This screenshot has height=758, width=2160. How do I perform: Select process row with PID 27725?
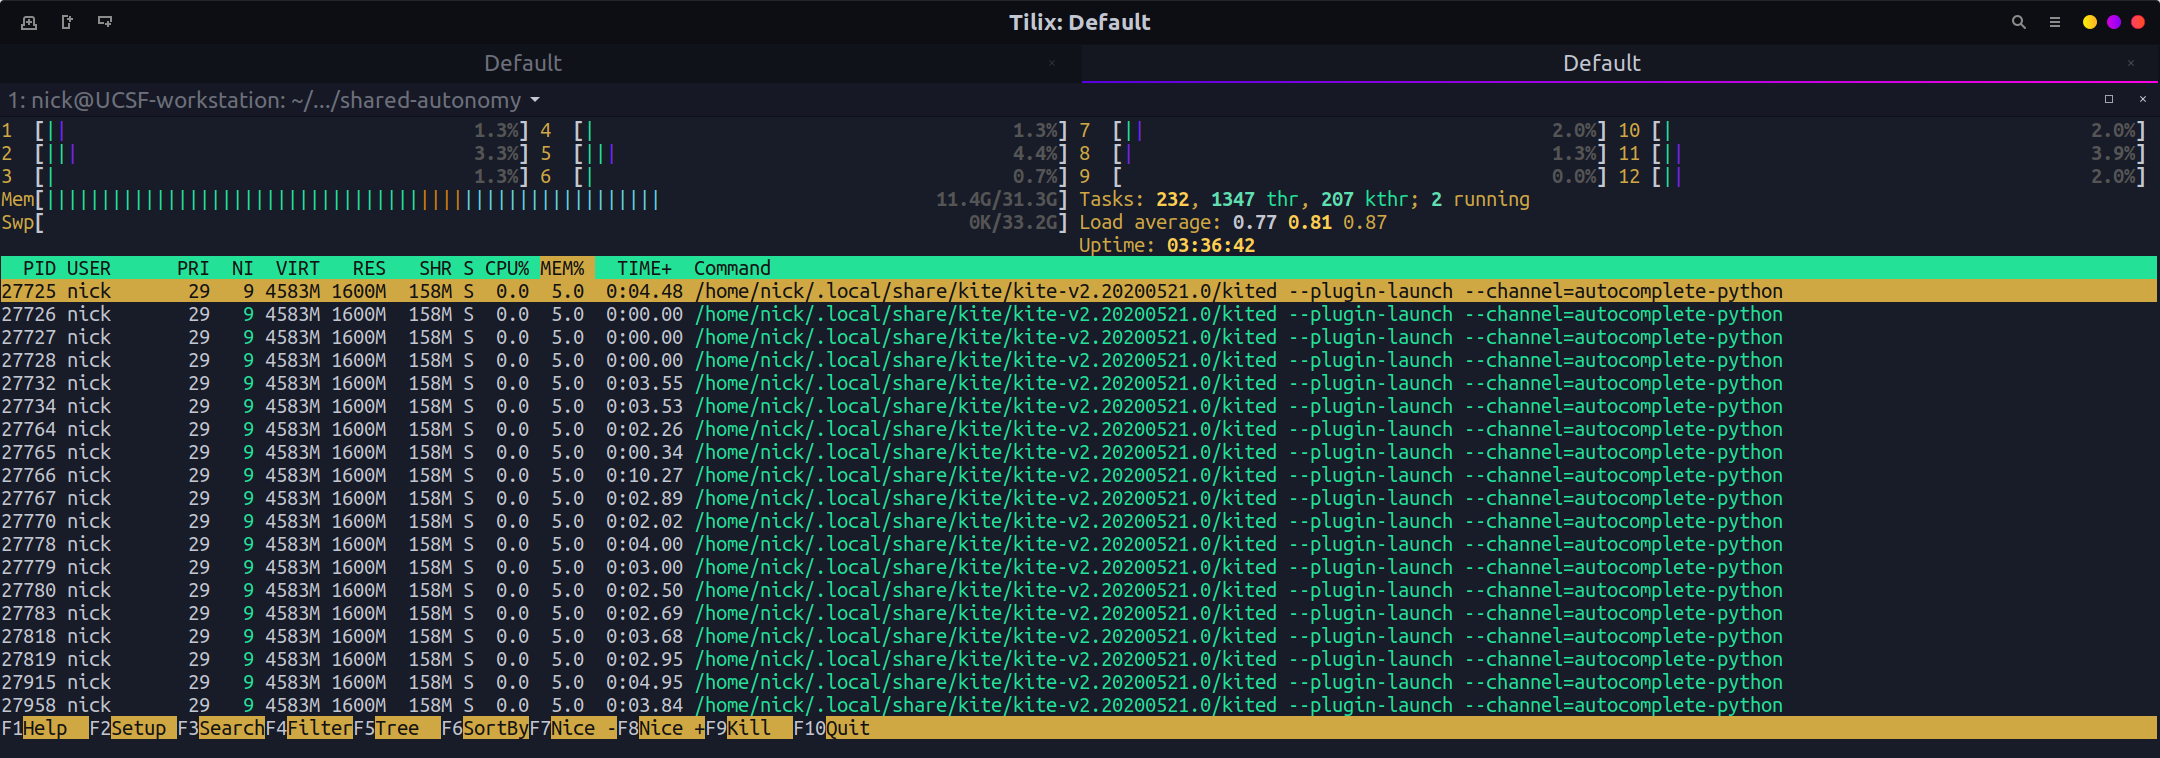point(1078,291)
